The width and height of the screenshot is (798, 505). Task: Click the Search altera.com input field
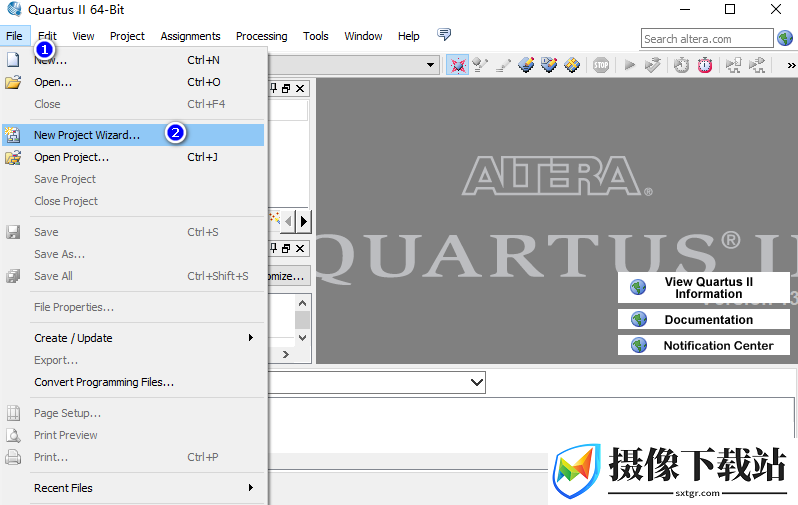[707, 38]
